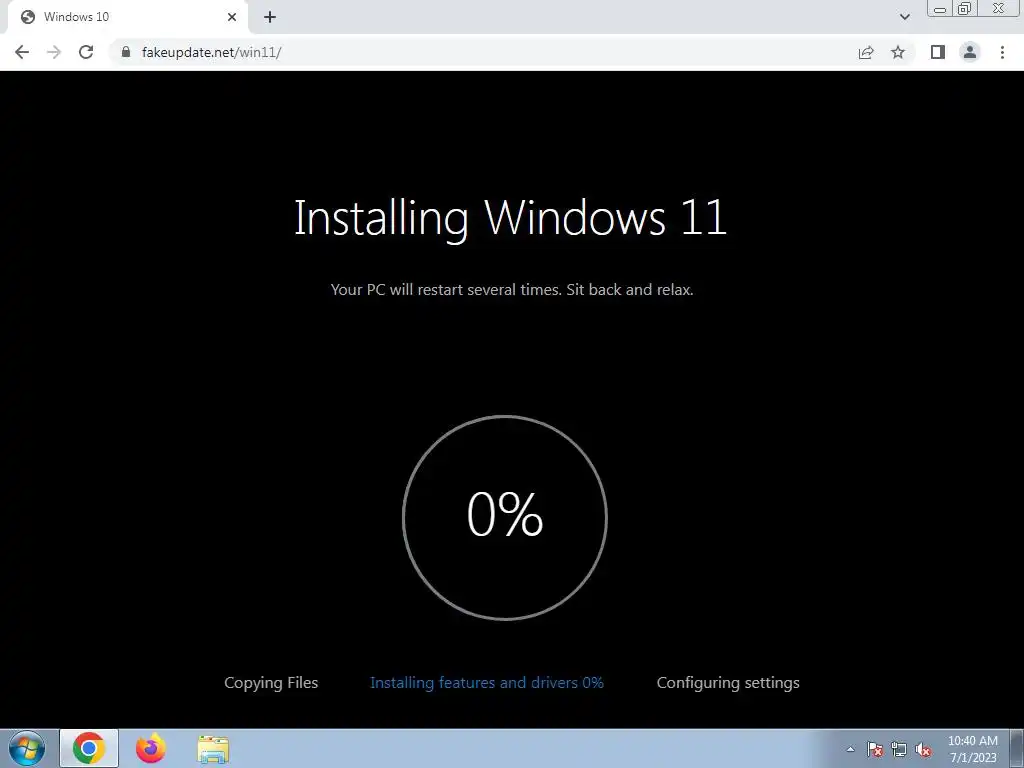The width and height of the screenshot is (1024, 768).
Task: Close the Windows 10 tab
Action: [232, 17]
